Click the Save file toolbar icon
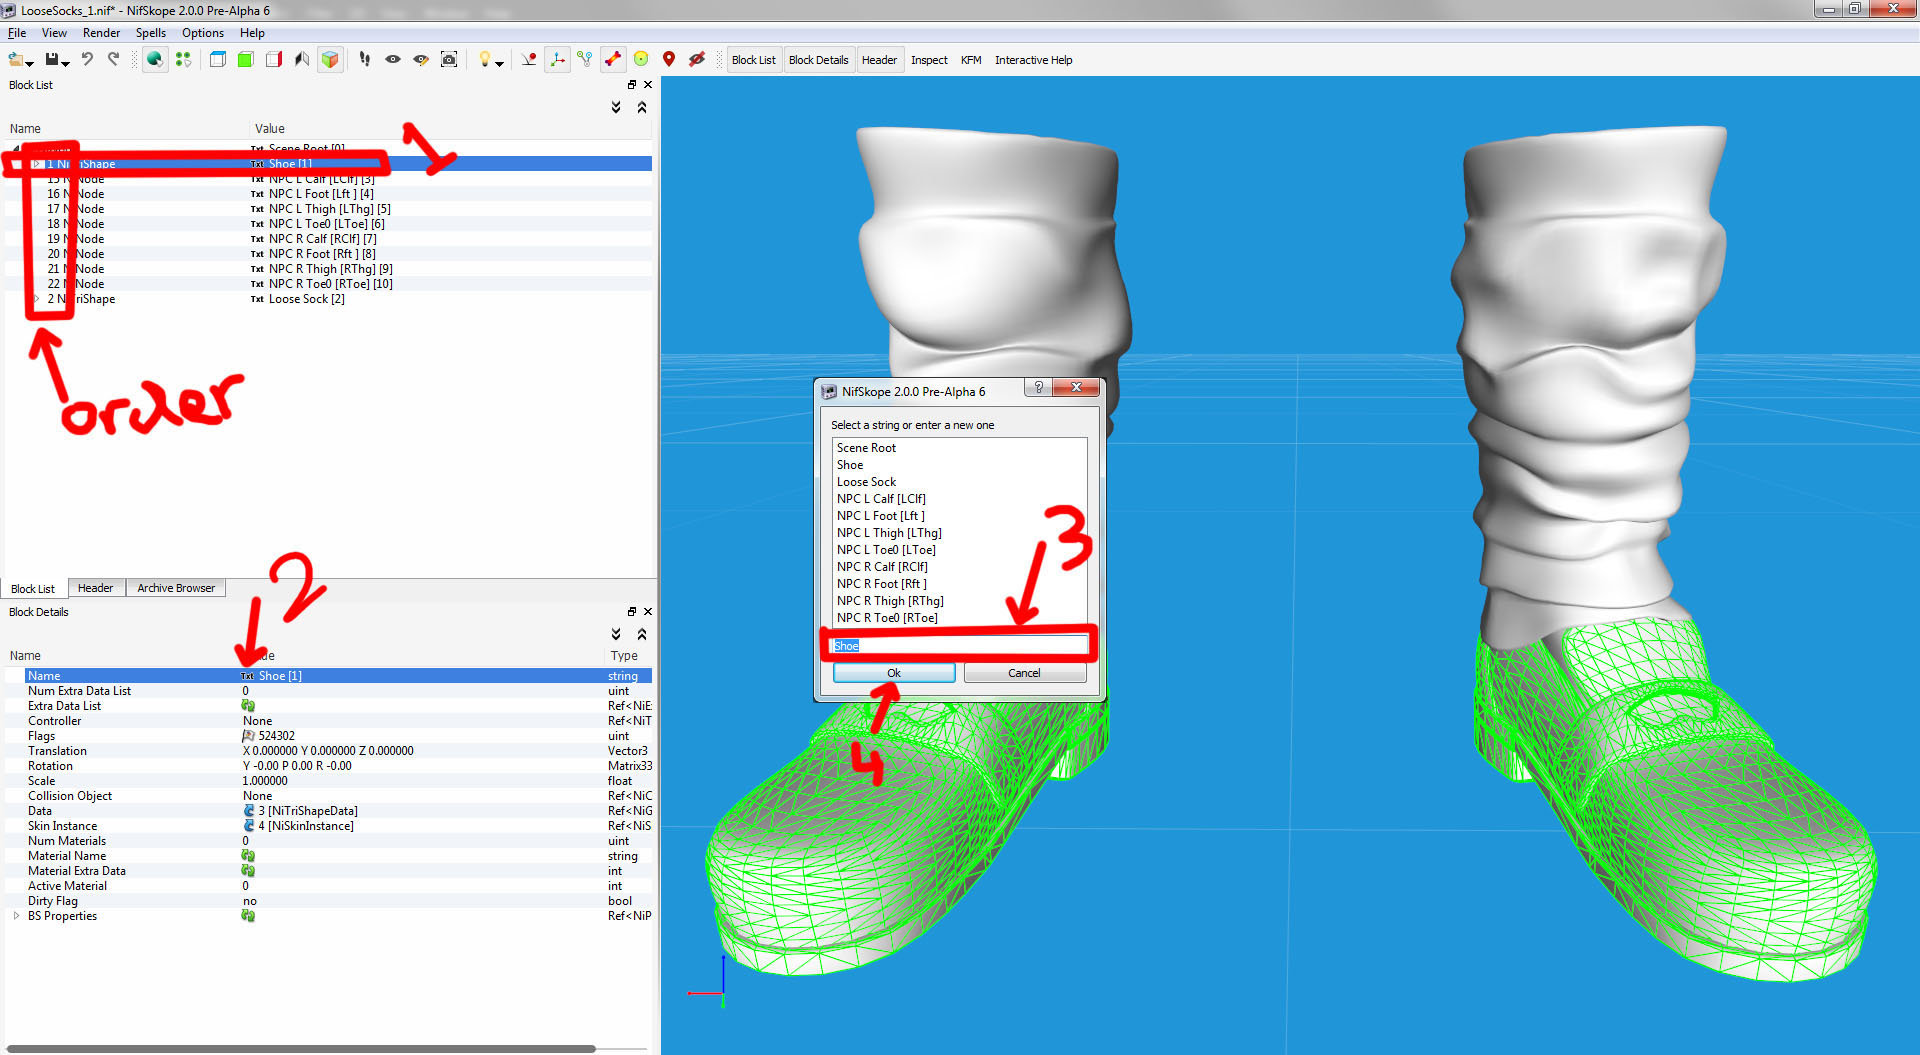Image resolution: width=1920 pixels, height=1055 pixels. coord(53,60)
